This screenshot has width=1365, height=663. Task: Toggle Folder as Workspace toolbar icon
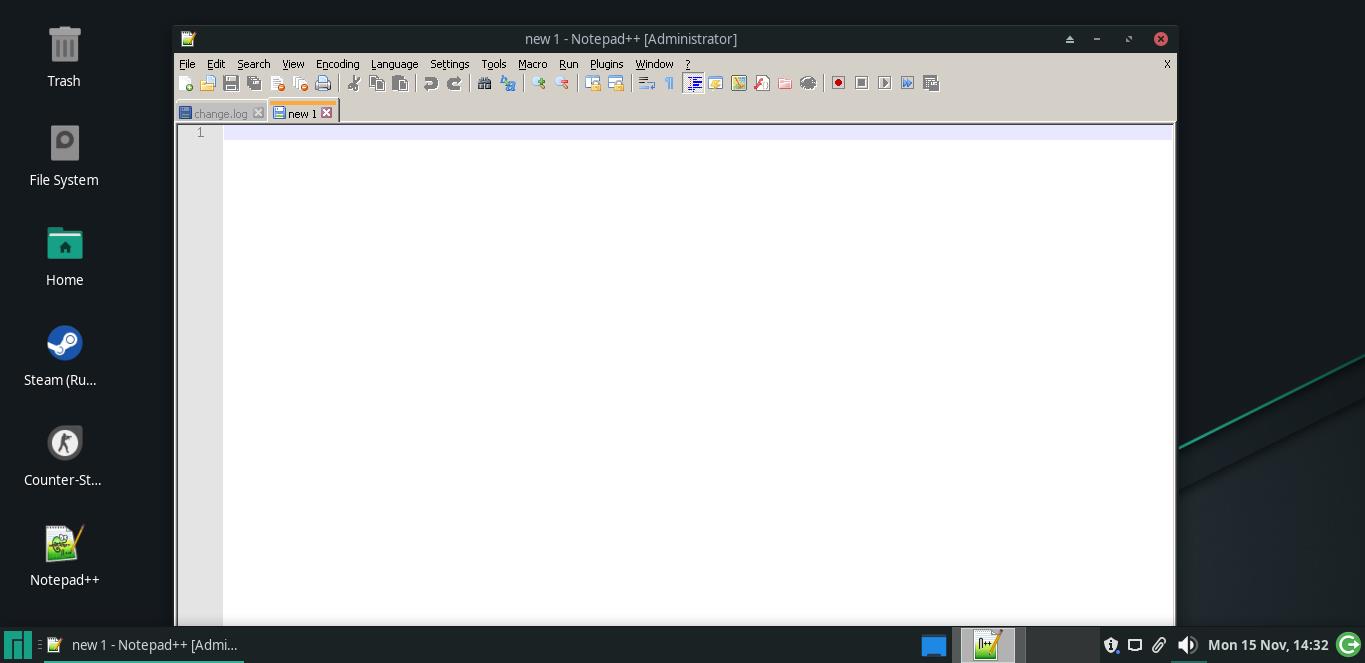click(x=785, y=83)
